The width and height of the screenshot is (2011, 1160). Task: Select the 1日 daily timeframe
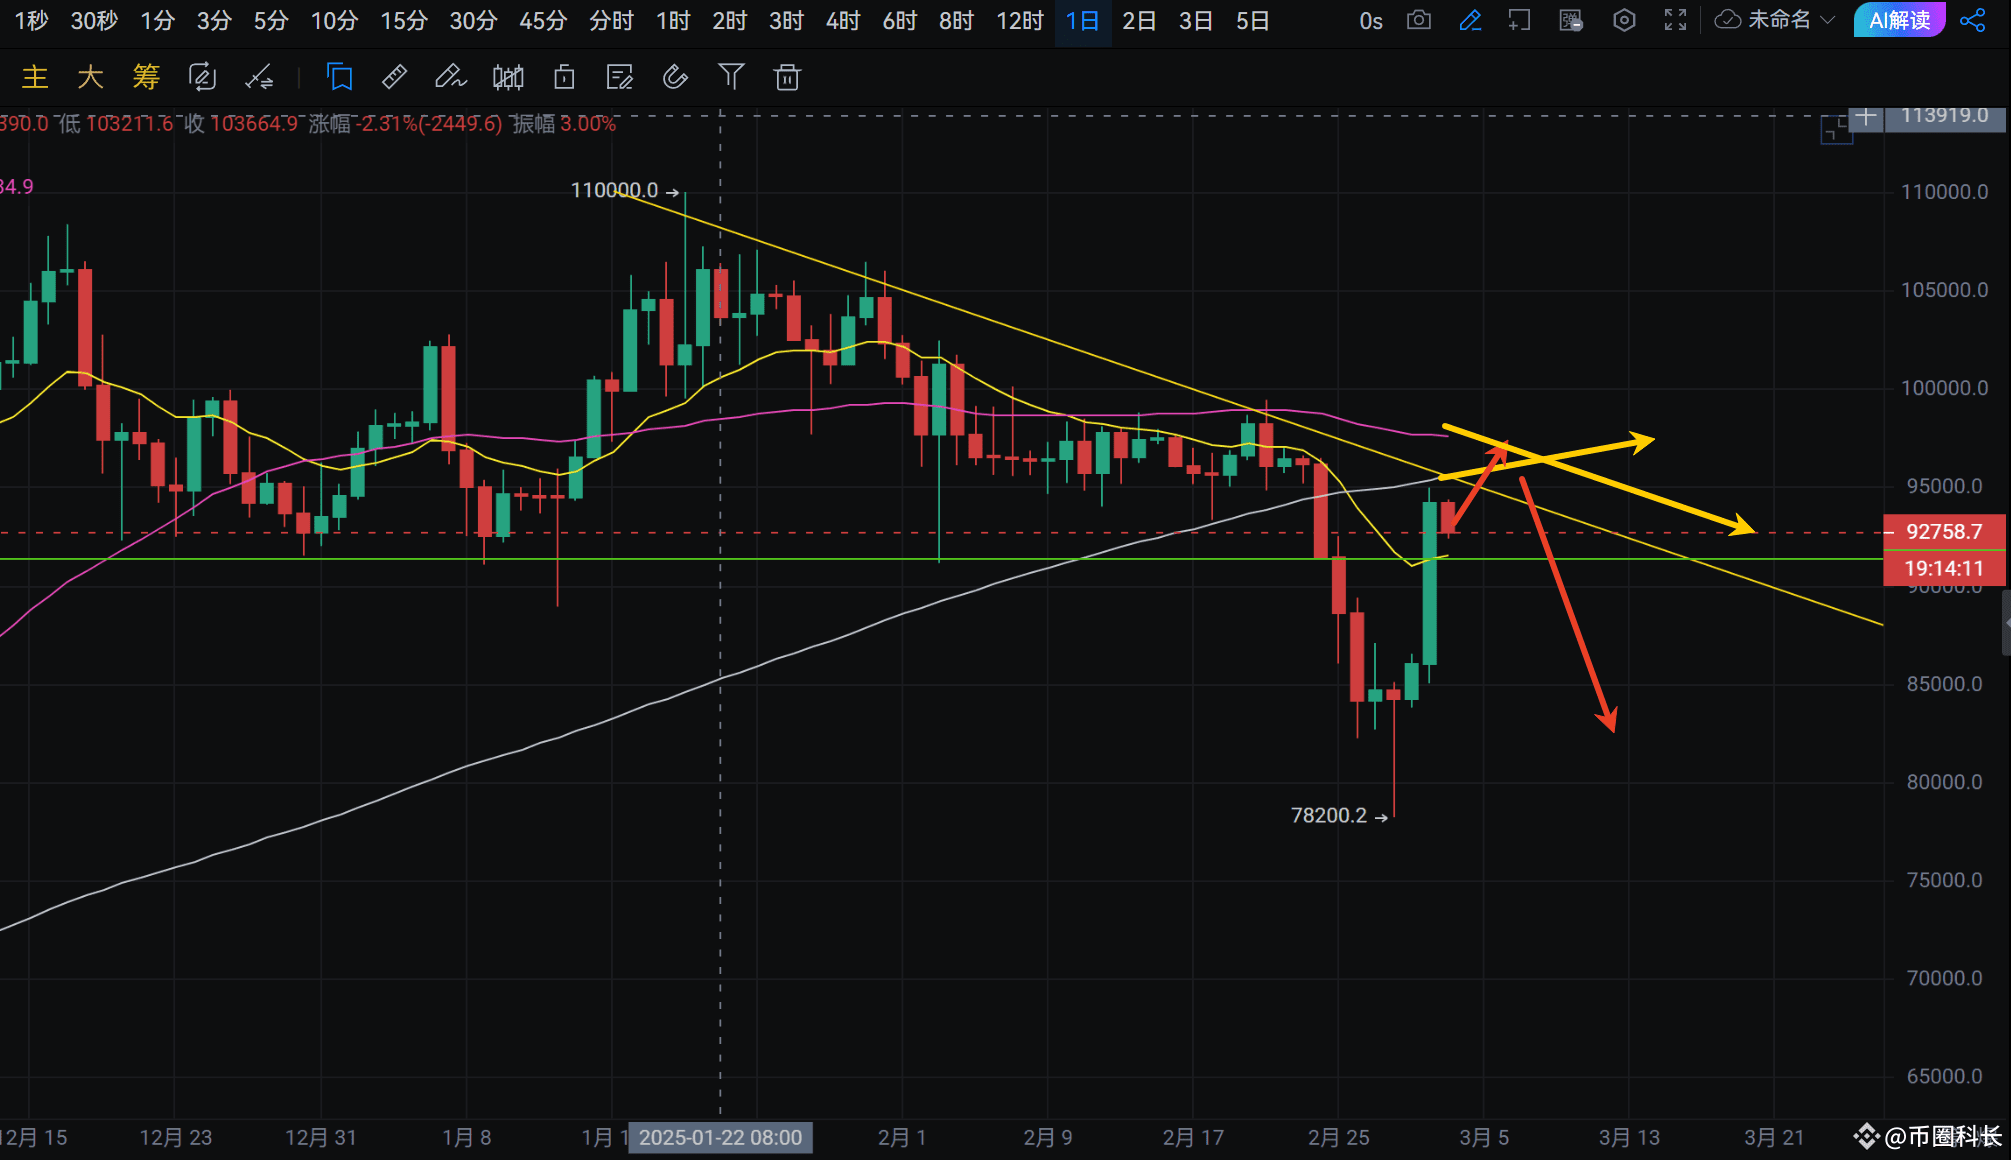point(1082,20)
